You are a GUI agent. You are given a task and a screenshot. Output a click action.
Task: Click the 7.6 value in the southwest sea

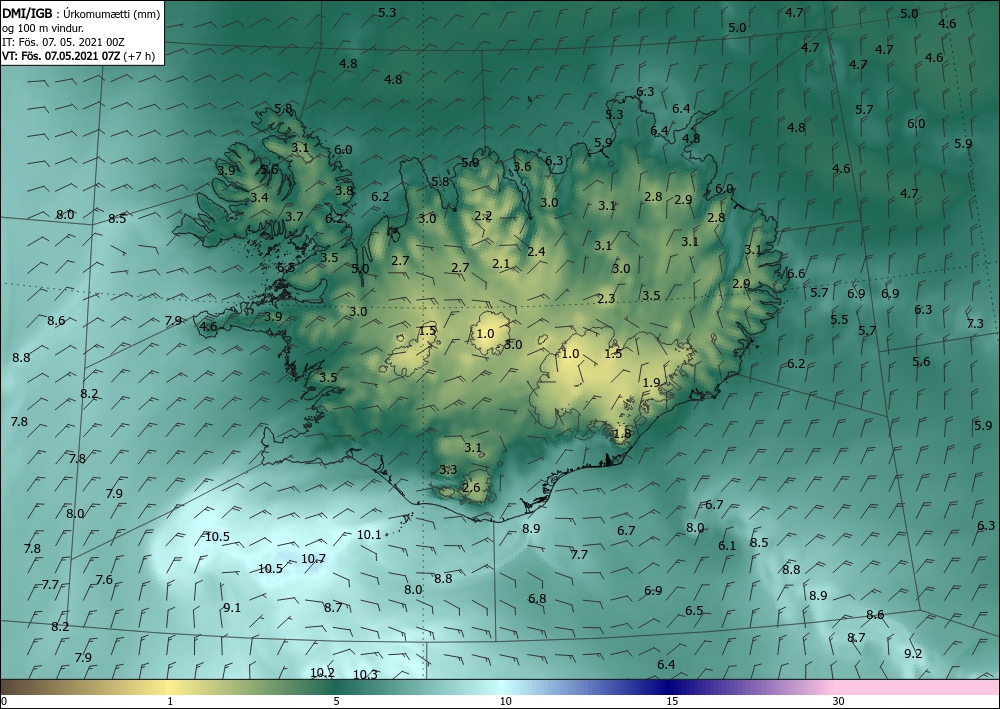104,580
